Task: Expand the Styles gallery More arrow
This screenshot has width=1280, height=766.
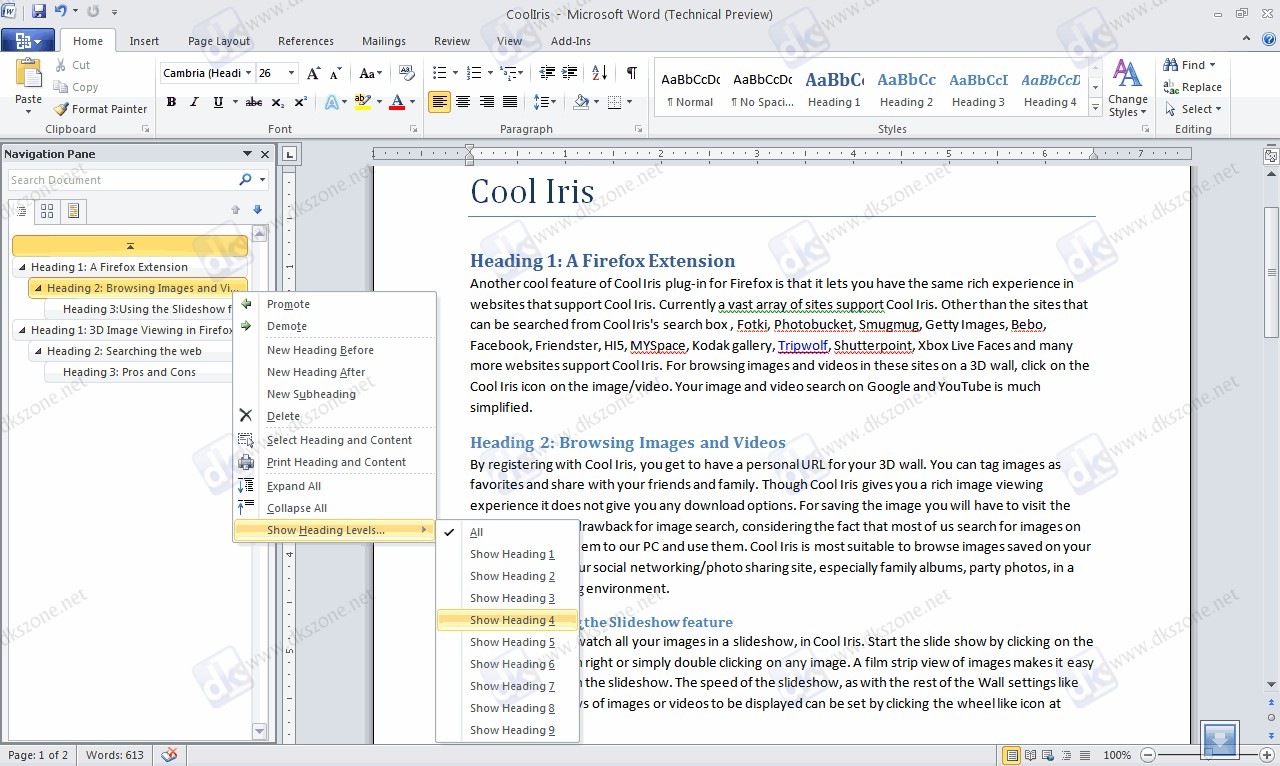Action: pos(1096,108)
